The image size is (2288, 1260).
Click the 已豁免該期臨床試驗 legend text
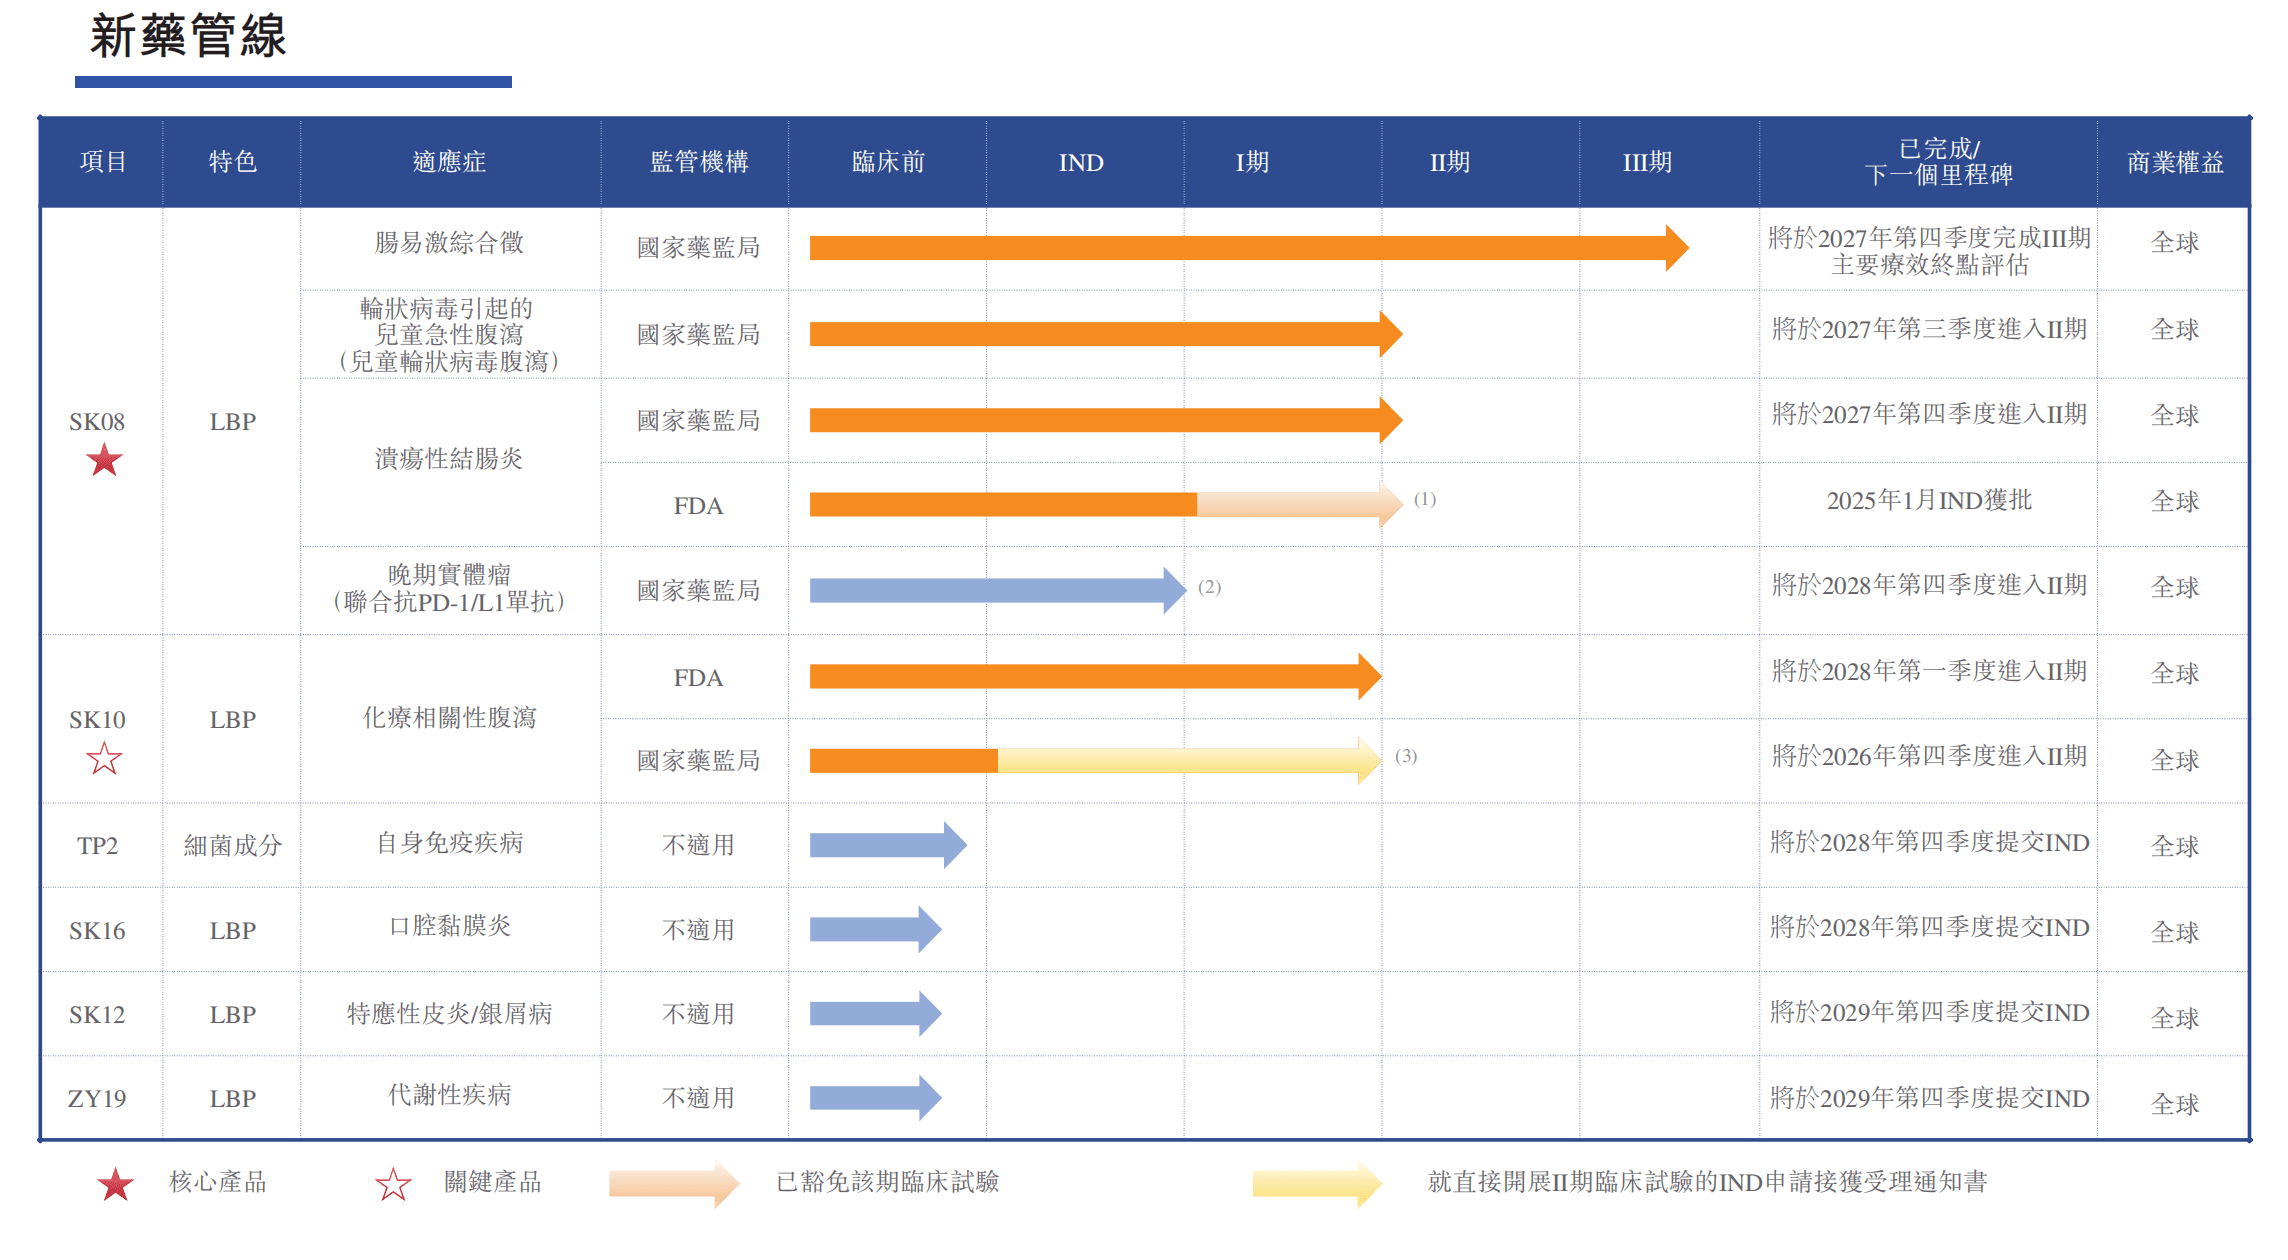(888, 1182)
